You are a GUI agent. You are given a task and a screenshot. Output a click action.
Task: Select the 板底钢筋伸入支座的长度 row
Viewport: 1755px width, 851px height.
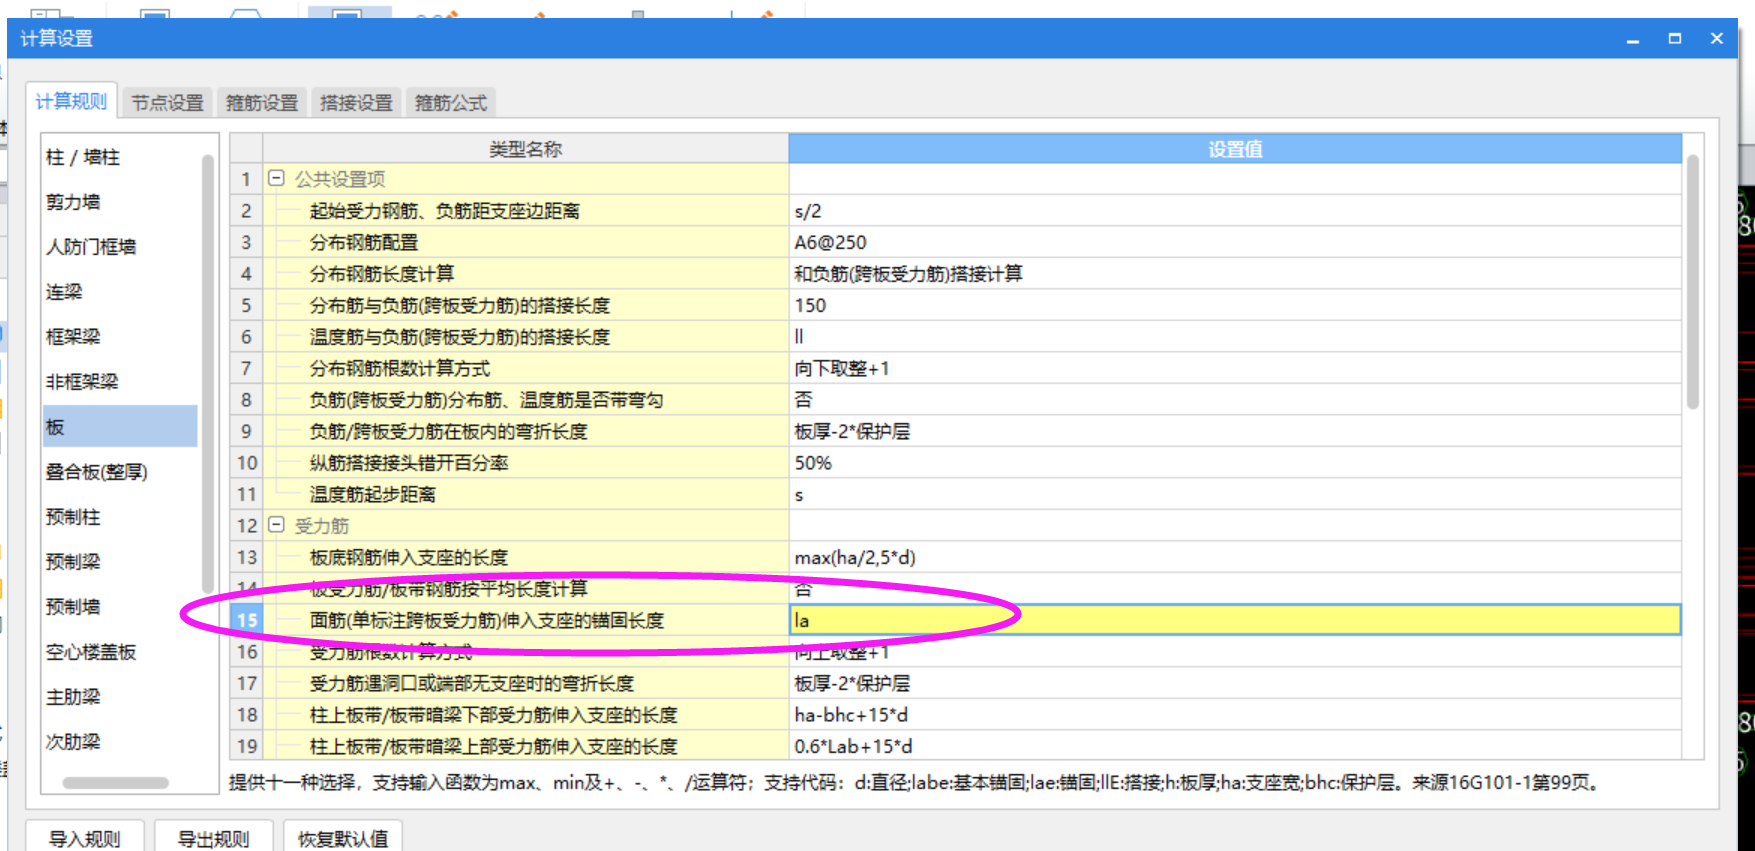click(x=526, y=557)
